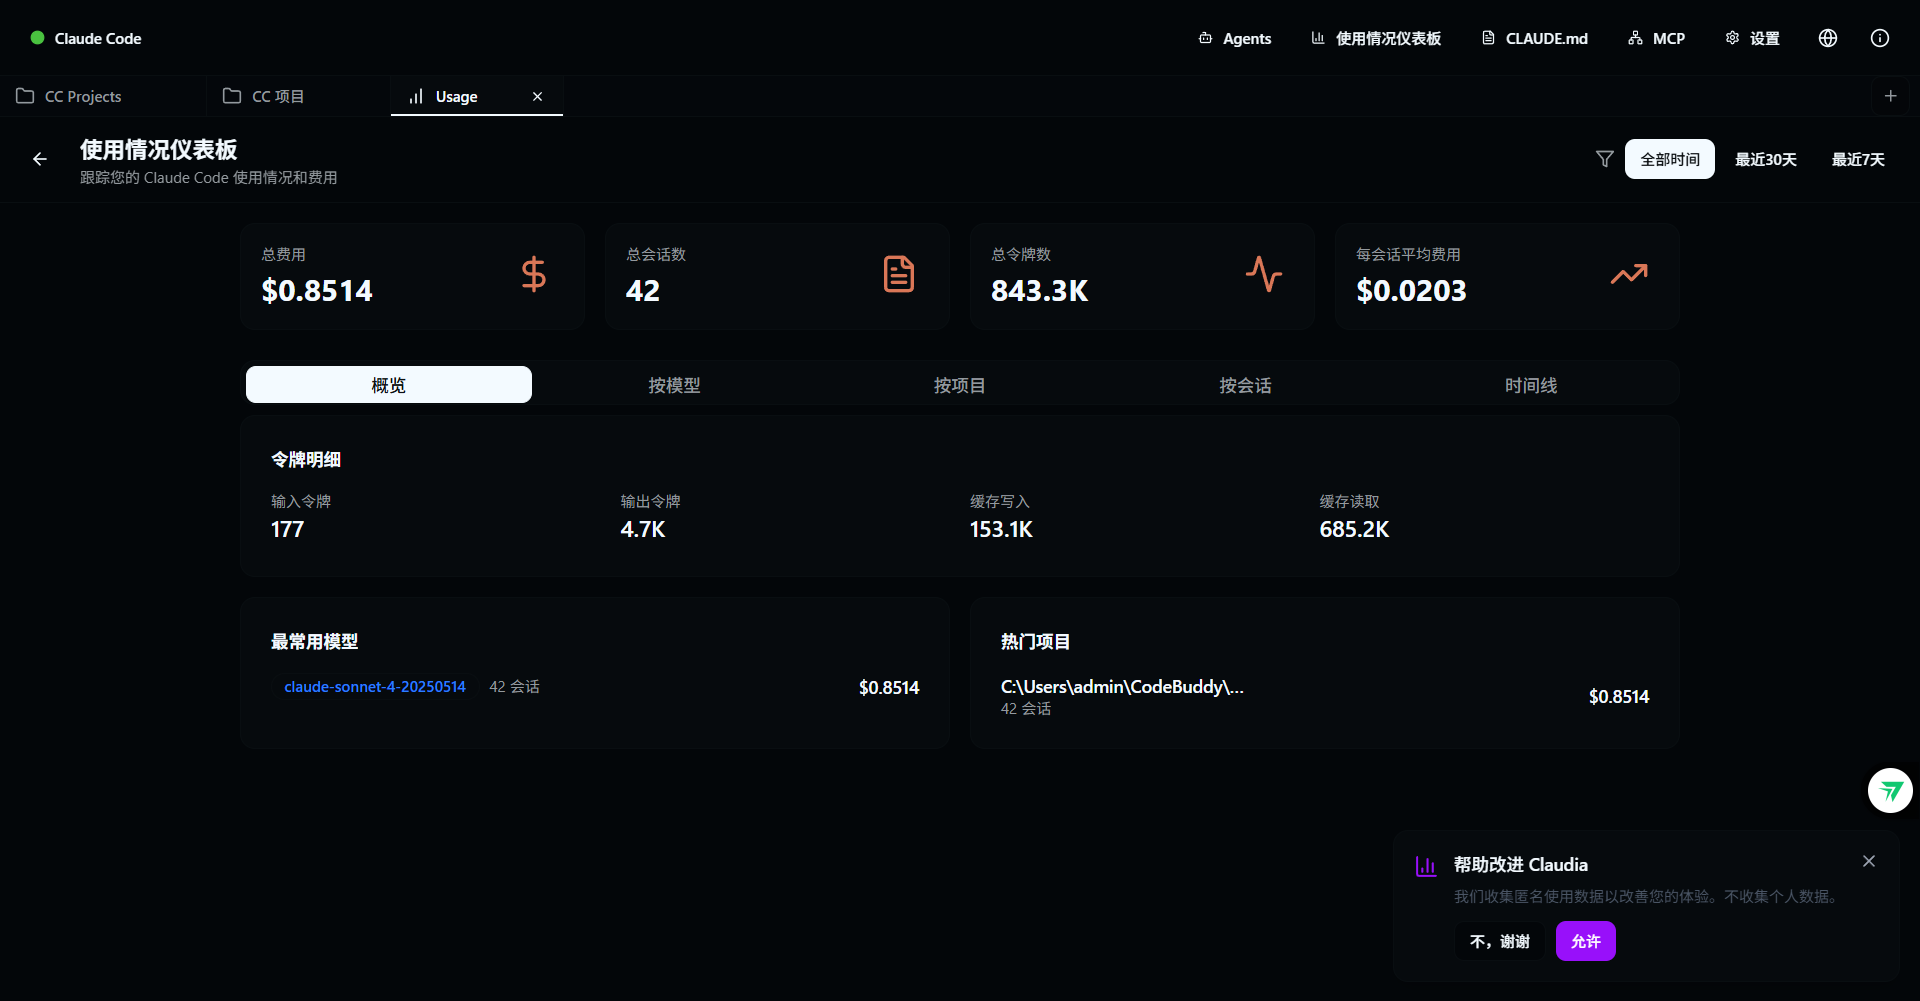Click the green Claude Code status dot
1920x1001 pixels.
37,38
